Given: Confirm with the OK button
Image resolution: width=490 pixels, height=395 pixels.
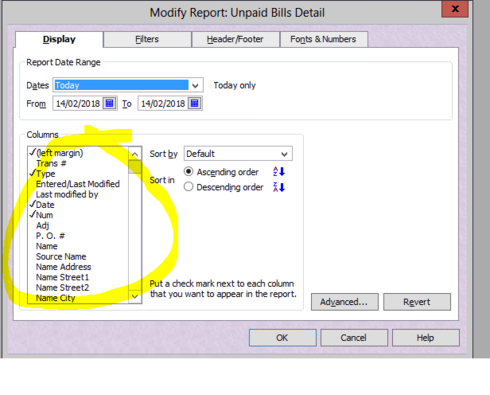Looking at the screenshot, I should (282, 338).
